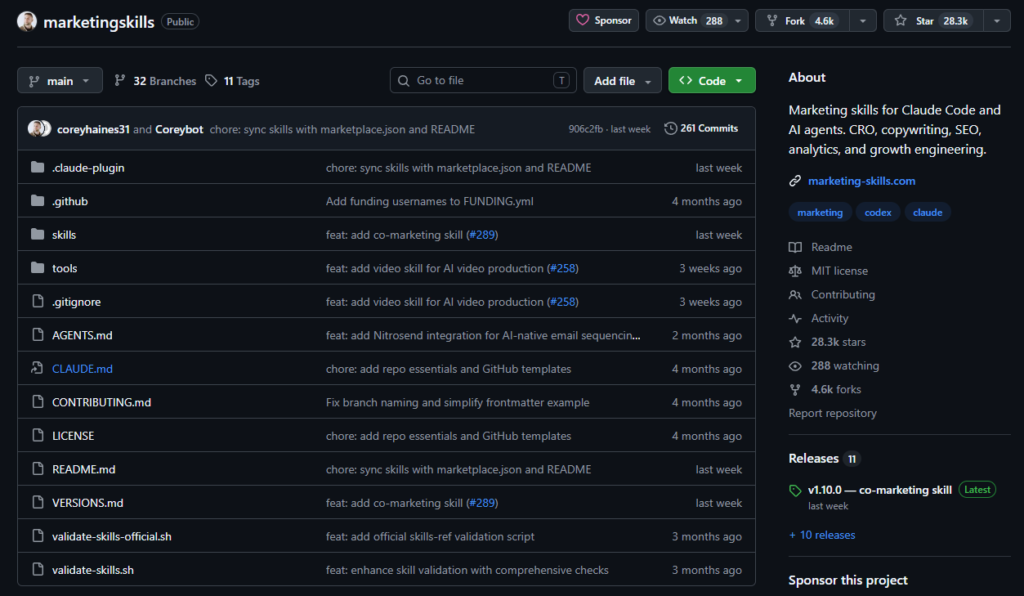The height and width of the screenshot is (596, 1024).
Task: Select the marketing topic tag
Action: pos(820,212)
